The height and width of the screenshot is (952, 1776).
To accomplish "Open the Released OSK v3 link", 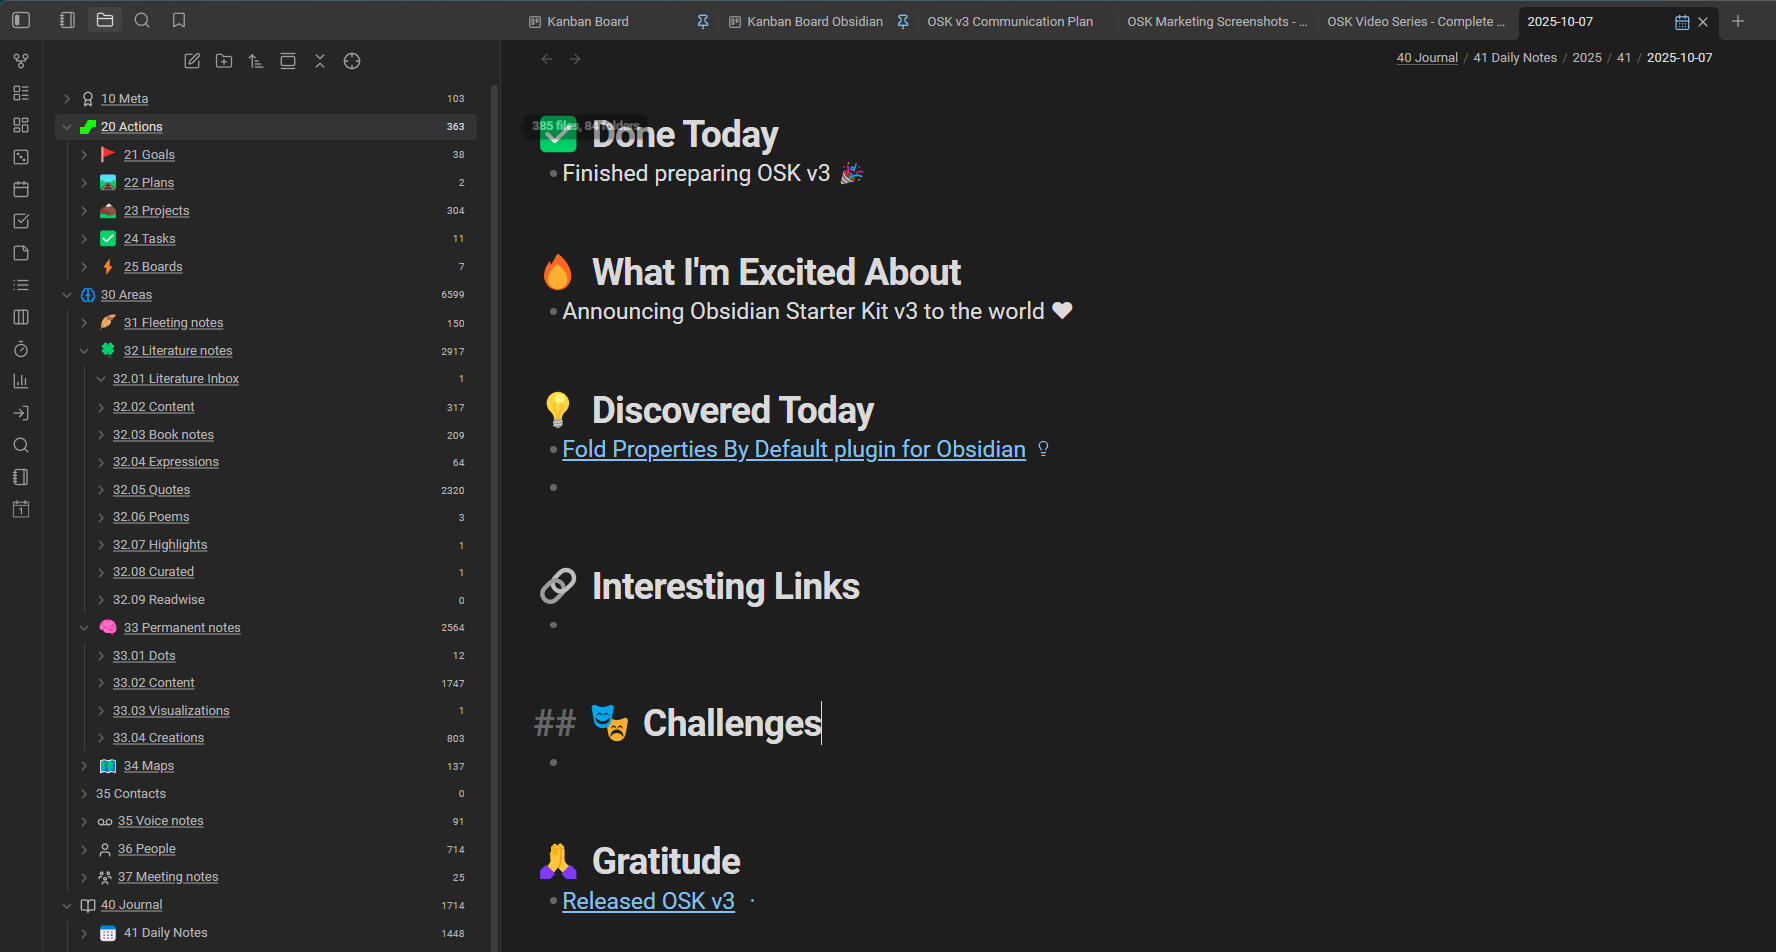I will [648, 902].
